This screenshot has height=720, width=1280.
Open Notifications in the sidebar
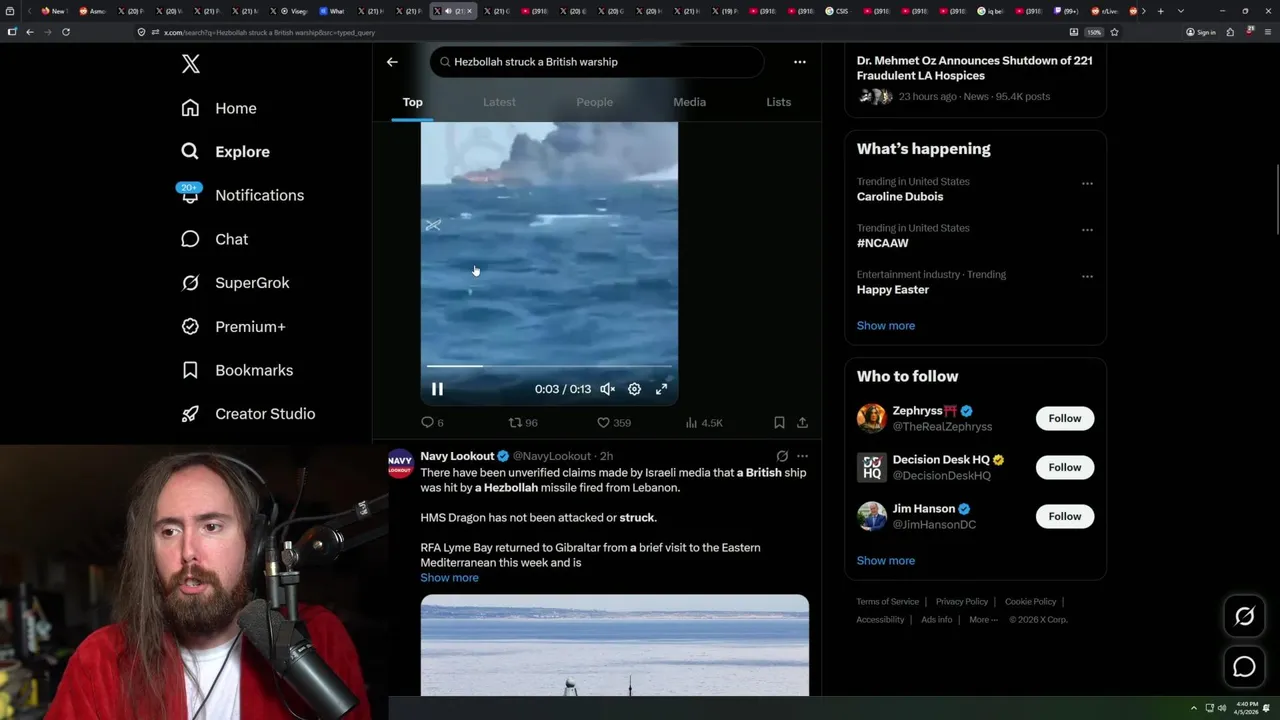tap(242, 195)
